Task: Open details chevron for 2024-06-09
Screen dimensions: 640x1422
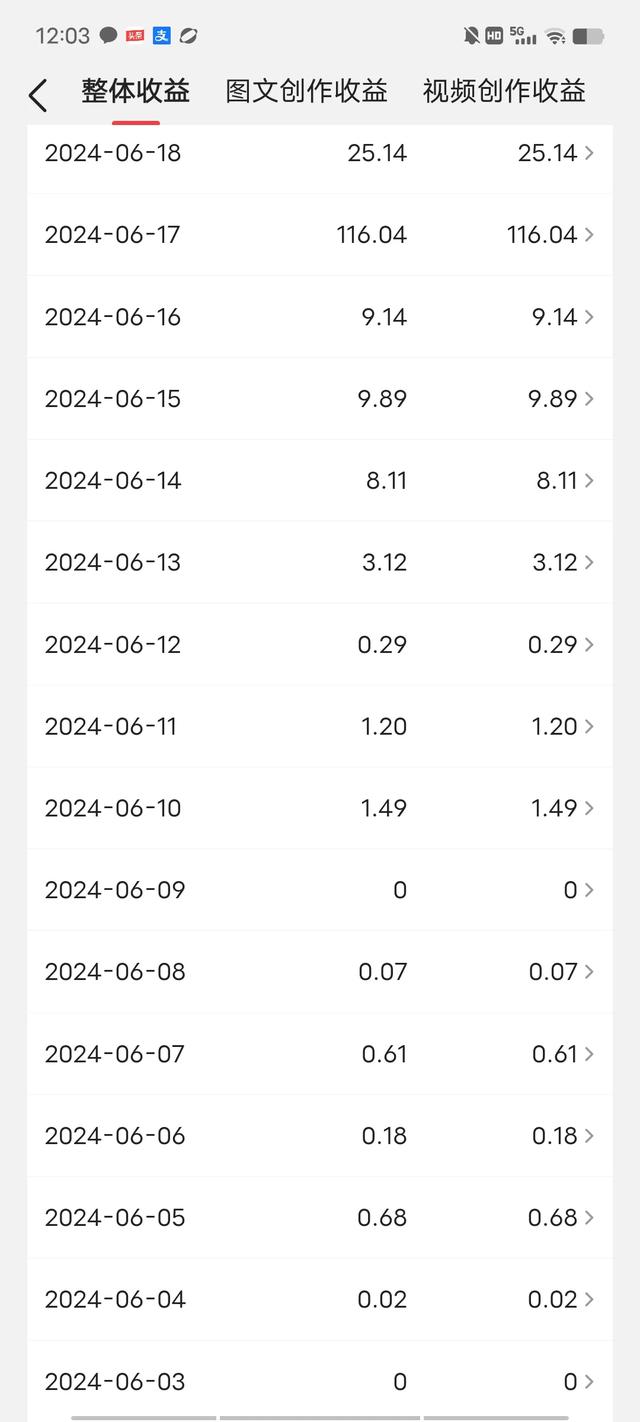Action: 589,891
